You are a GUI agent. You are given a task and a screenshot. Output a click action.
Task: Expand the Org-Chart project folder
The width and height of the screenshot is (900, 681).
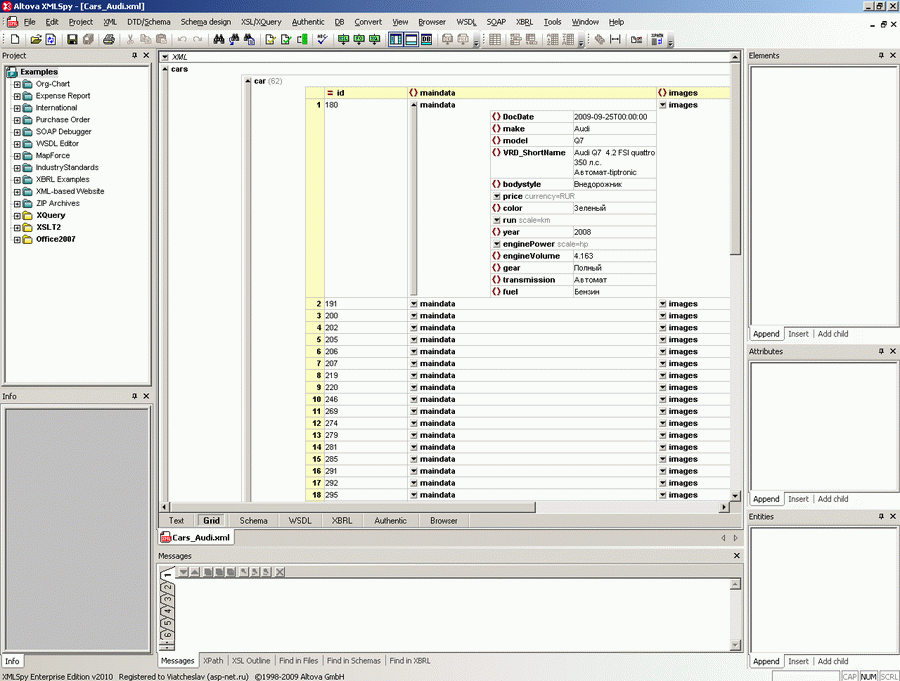17,84
